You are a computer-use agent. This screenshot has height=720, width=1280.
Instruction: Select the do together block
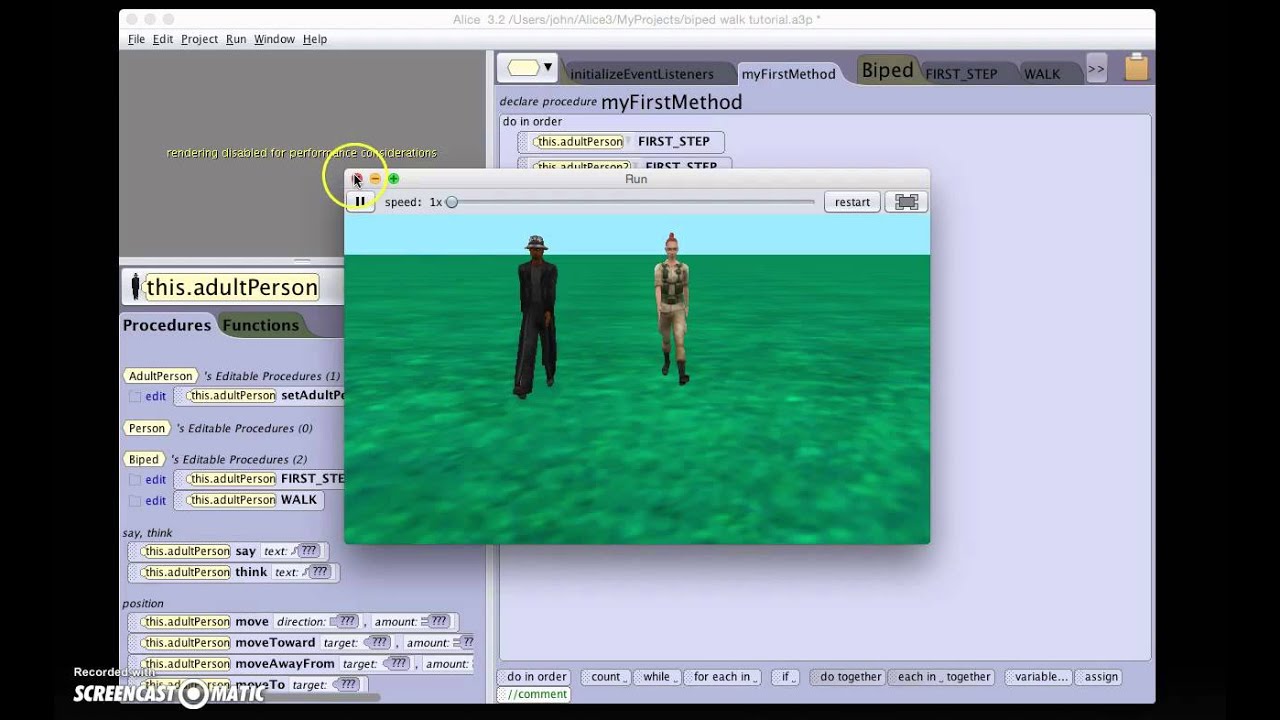tap(849, 677)
